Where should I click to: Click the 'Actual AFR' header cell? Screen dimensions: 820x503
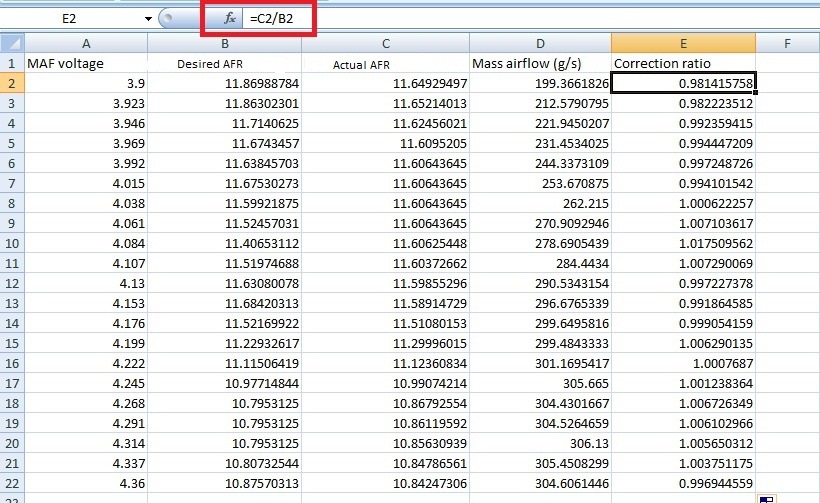tap(385, 63)
